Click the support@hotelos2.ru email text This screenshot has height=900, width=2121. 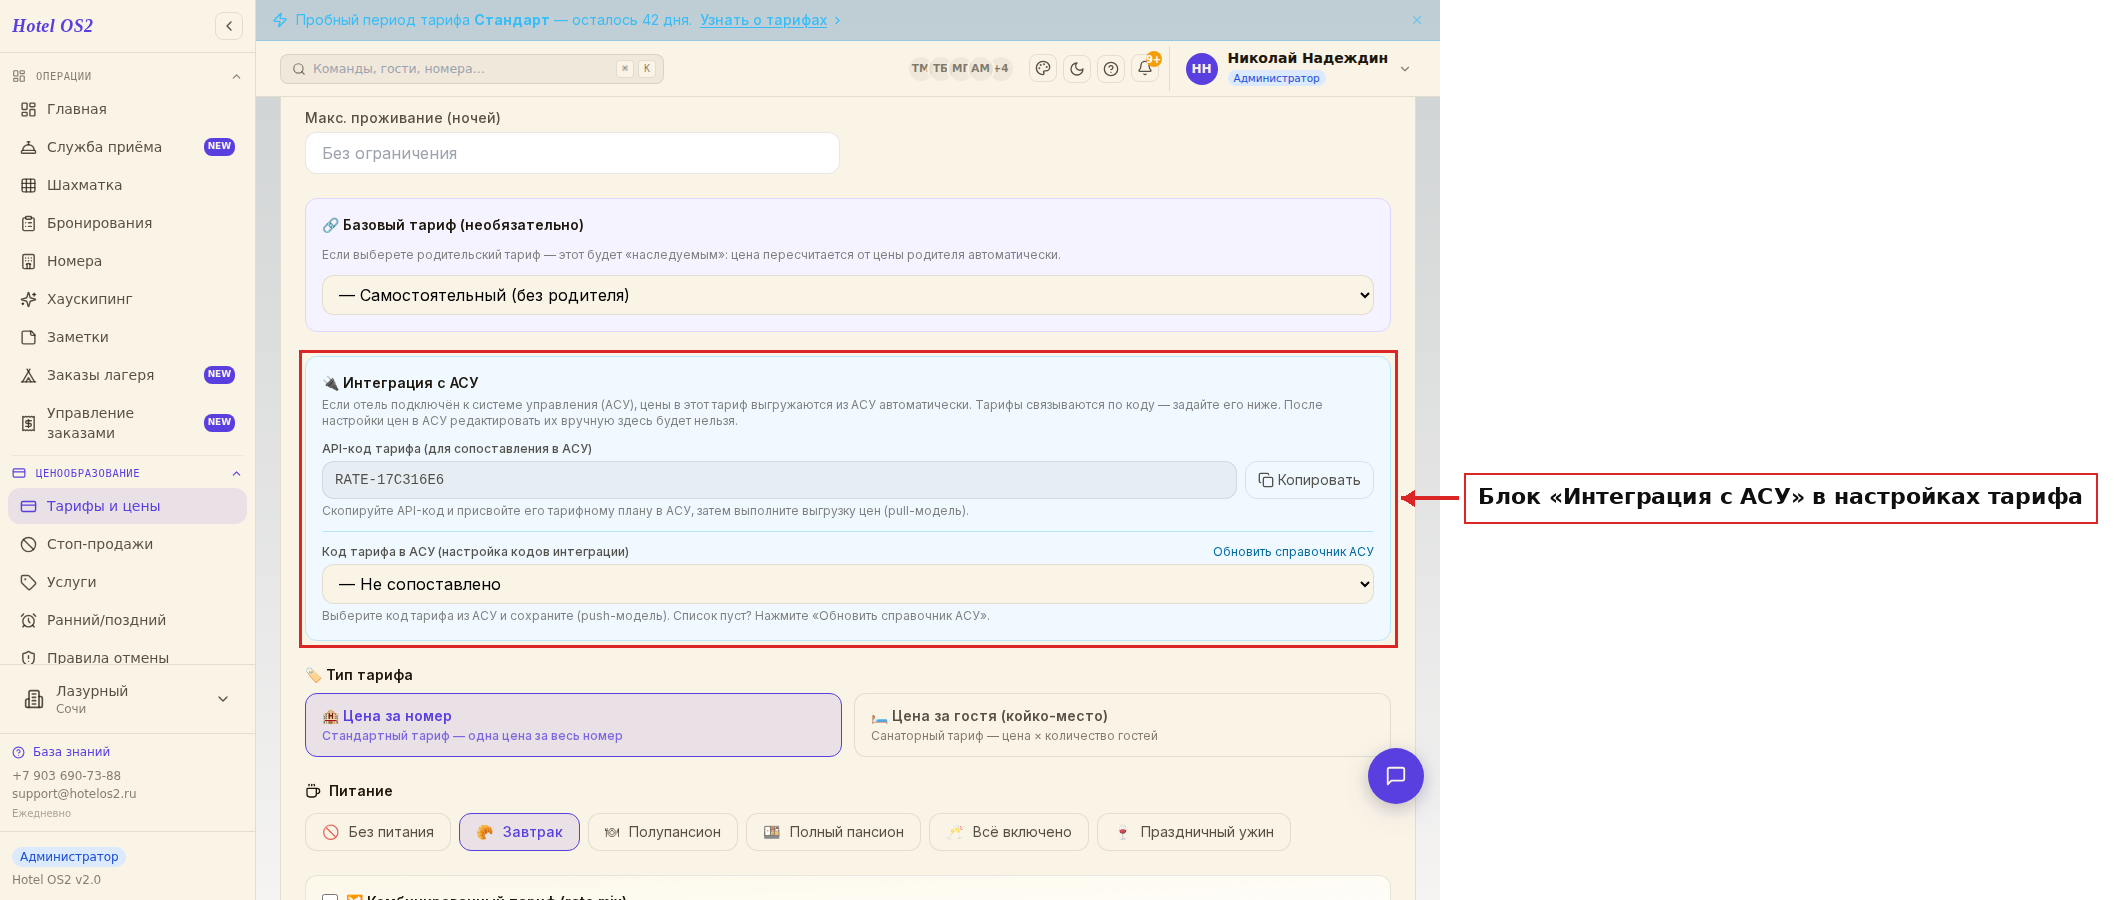(x=74, y=794)
